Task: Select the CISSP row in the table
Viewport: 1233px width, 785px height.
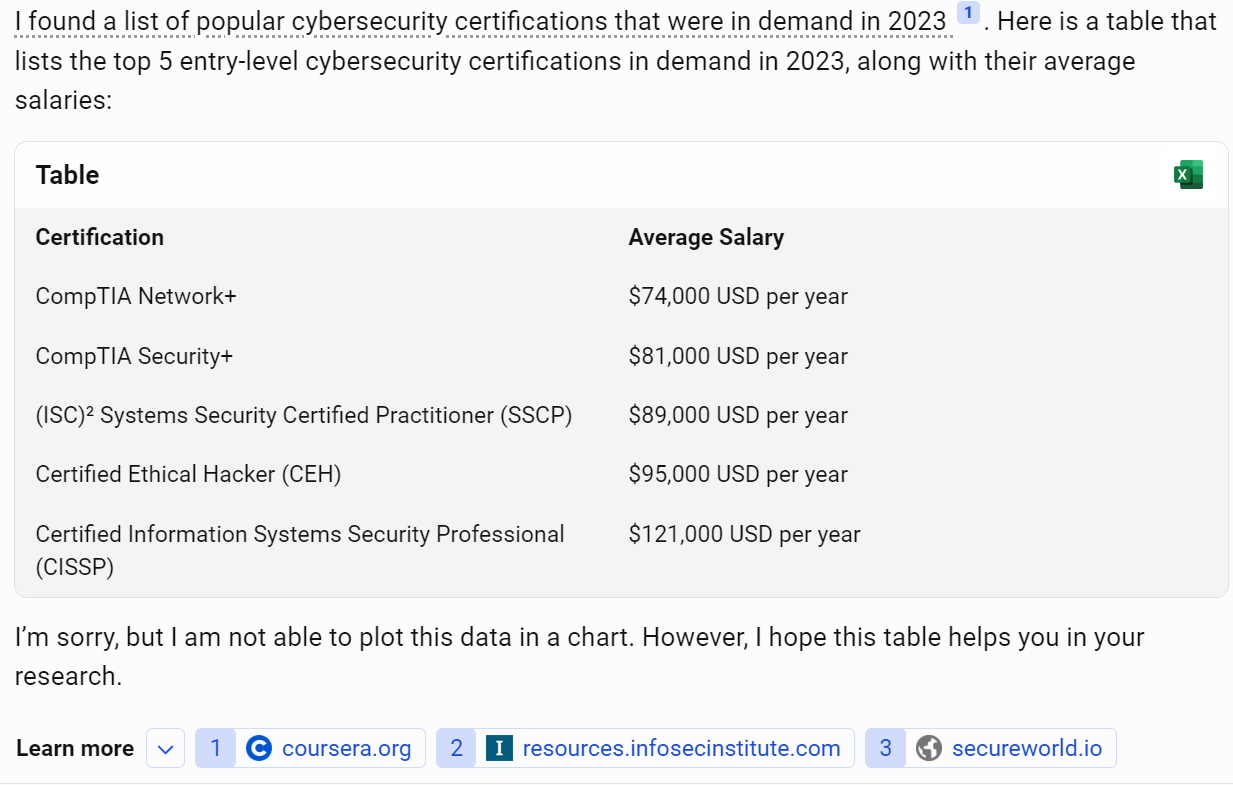Action: 300,549
